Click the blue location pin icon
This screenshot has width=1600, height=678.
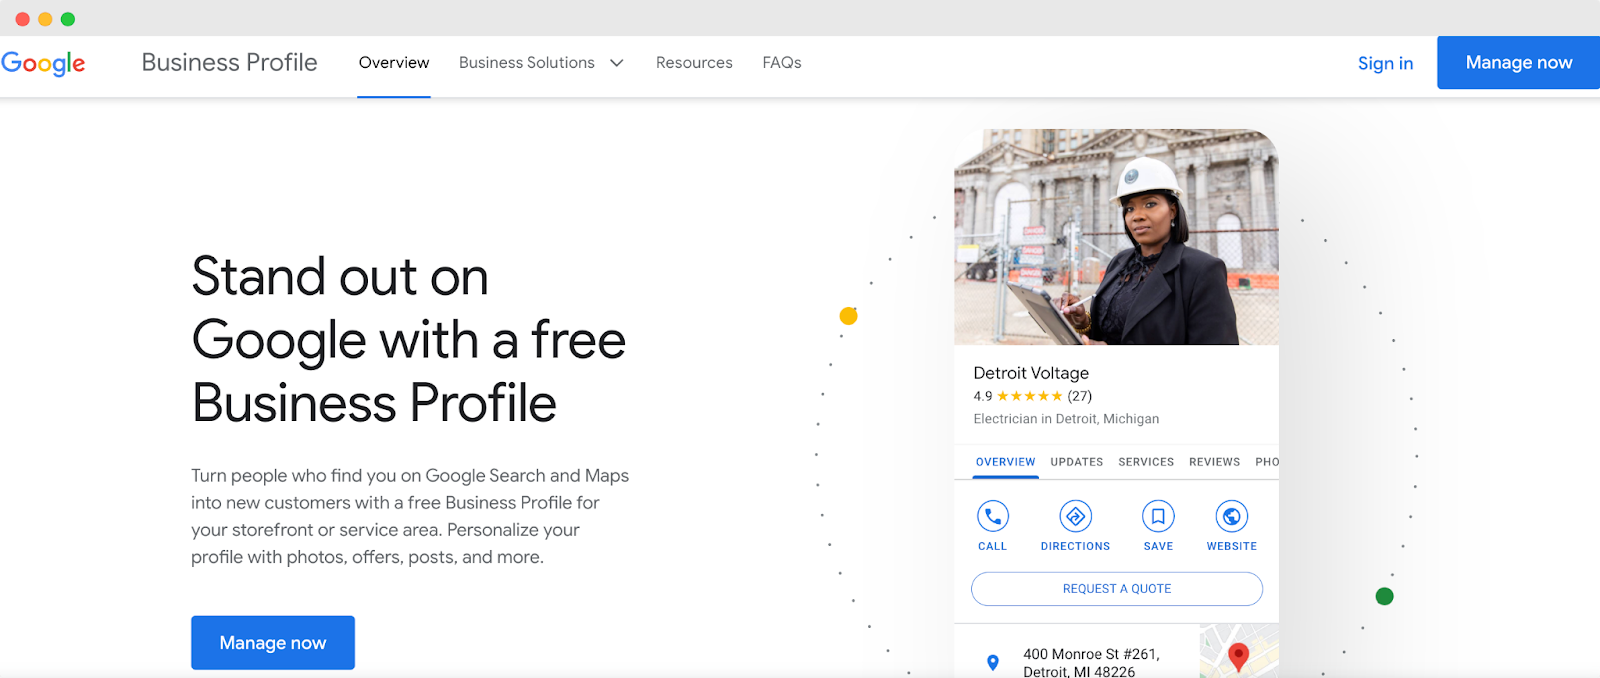coord(992,662)
